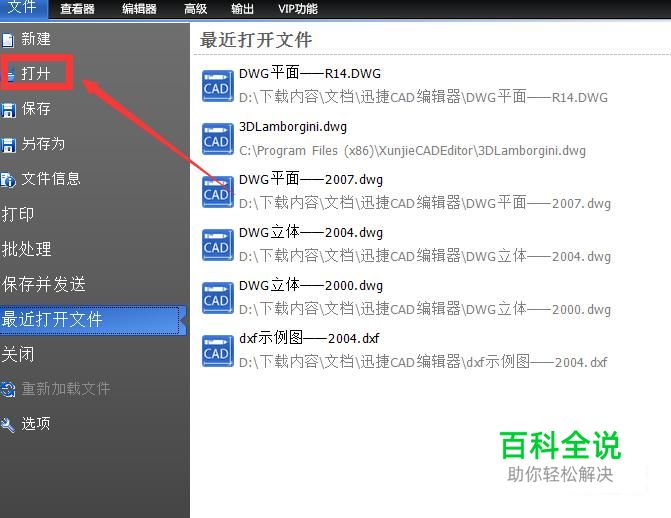
Task: Click the D:\ path ending DWG立体——2004.dwg
Action: click(425, 256)
